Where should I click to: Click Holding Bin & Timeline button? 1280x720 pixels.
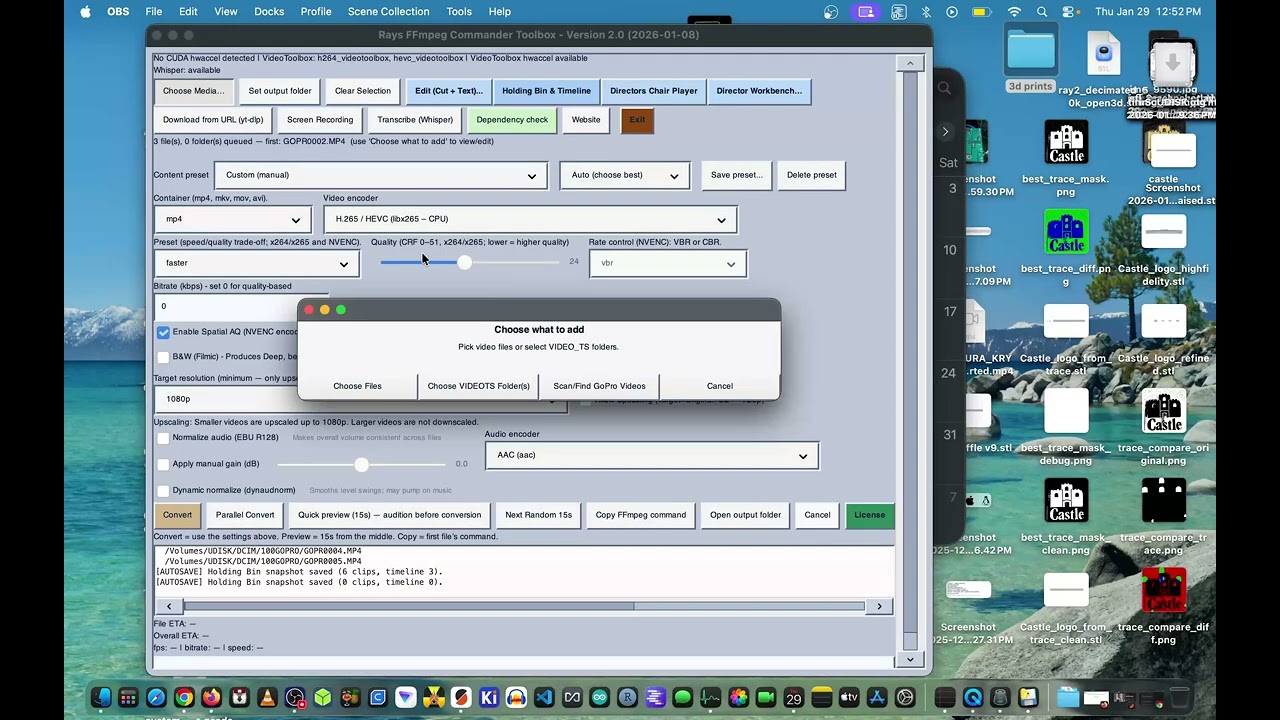pyautogui.click(x=546, y=91)
